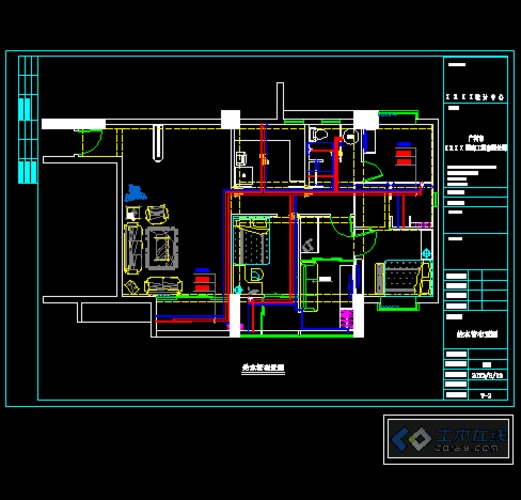Click the date cell in the title block
The height and width of the screenshot is (500, 521).
click(487, 375)
